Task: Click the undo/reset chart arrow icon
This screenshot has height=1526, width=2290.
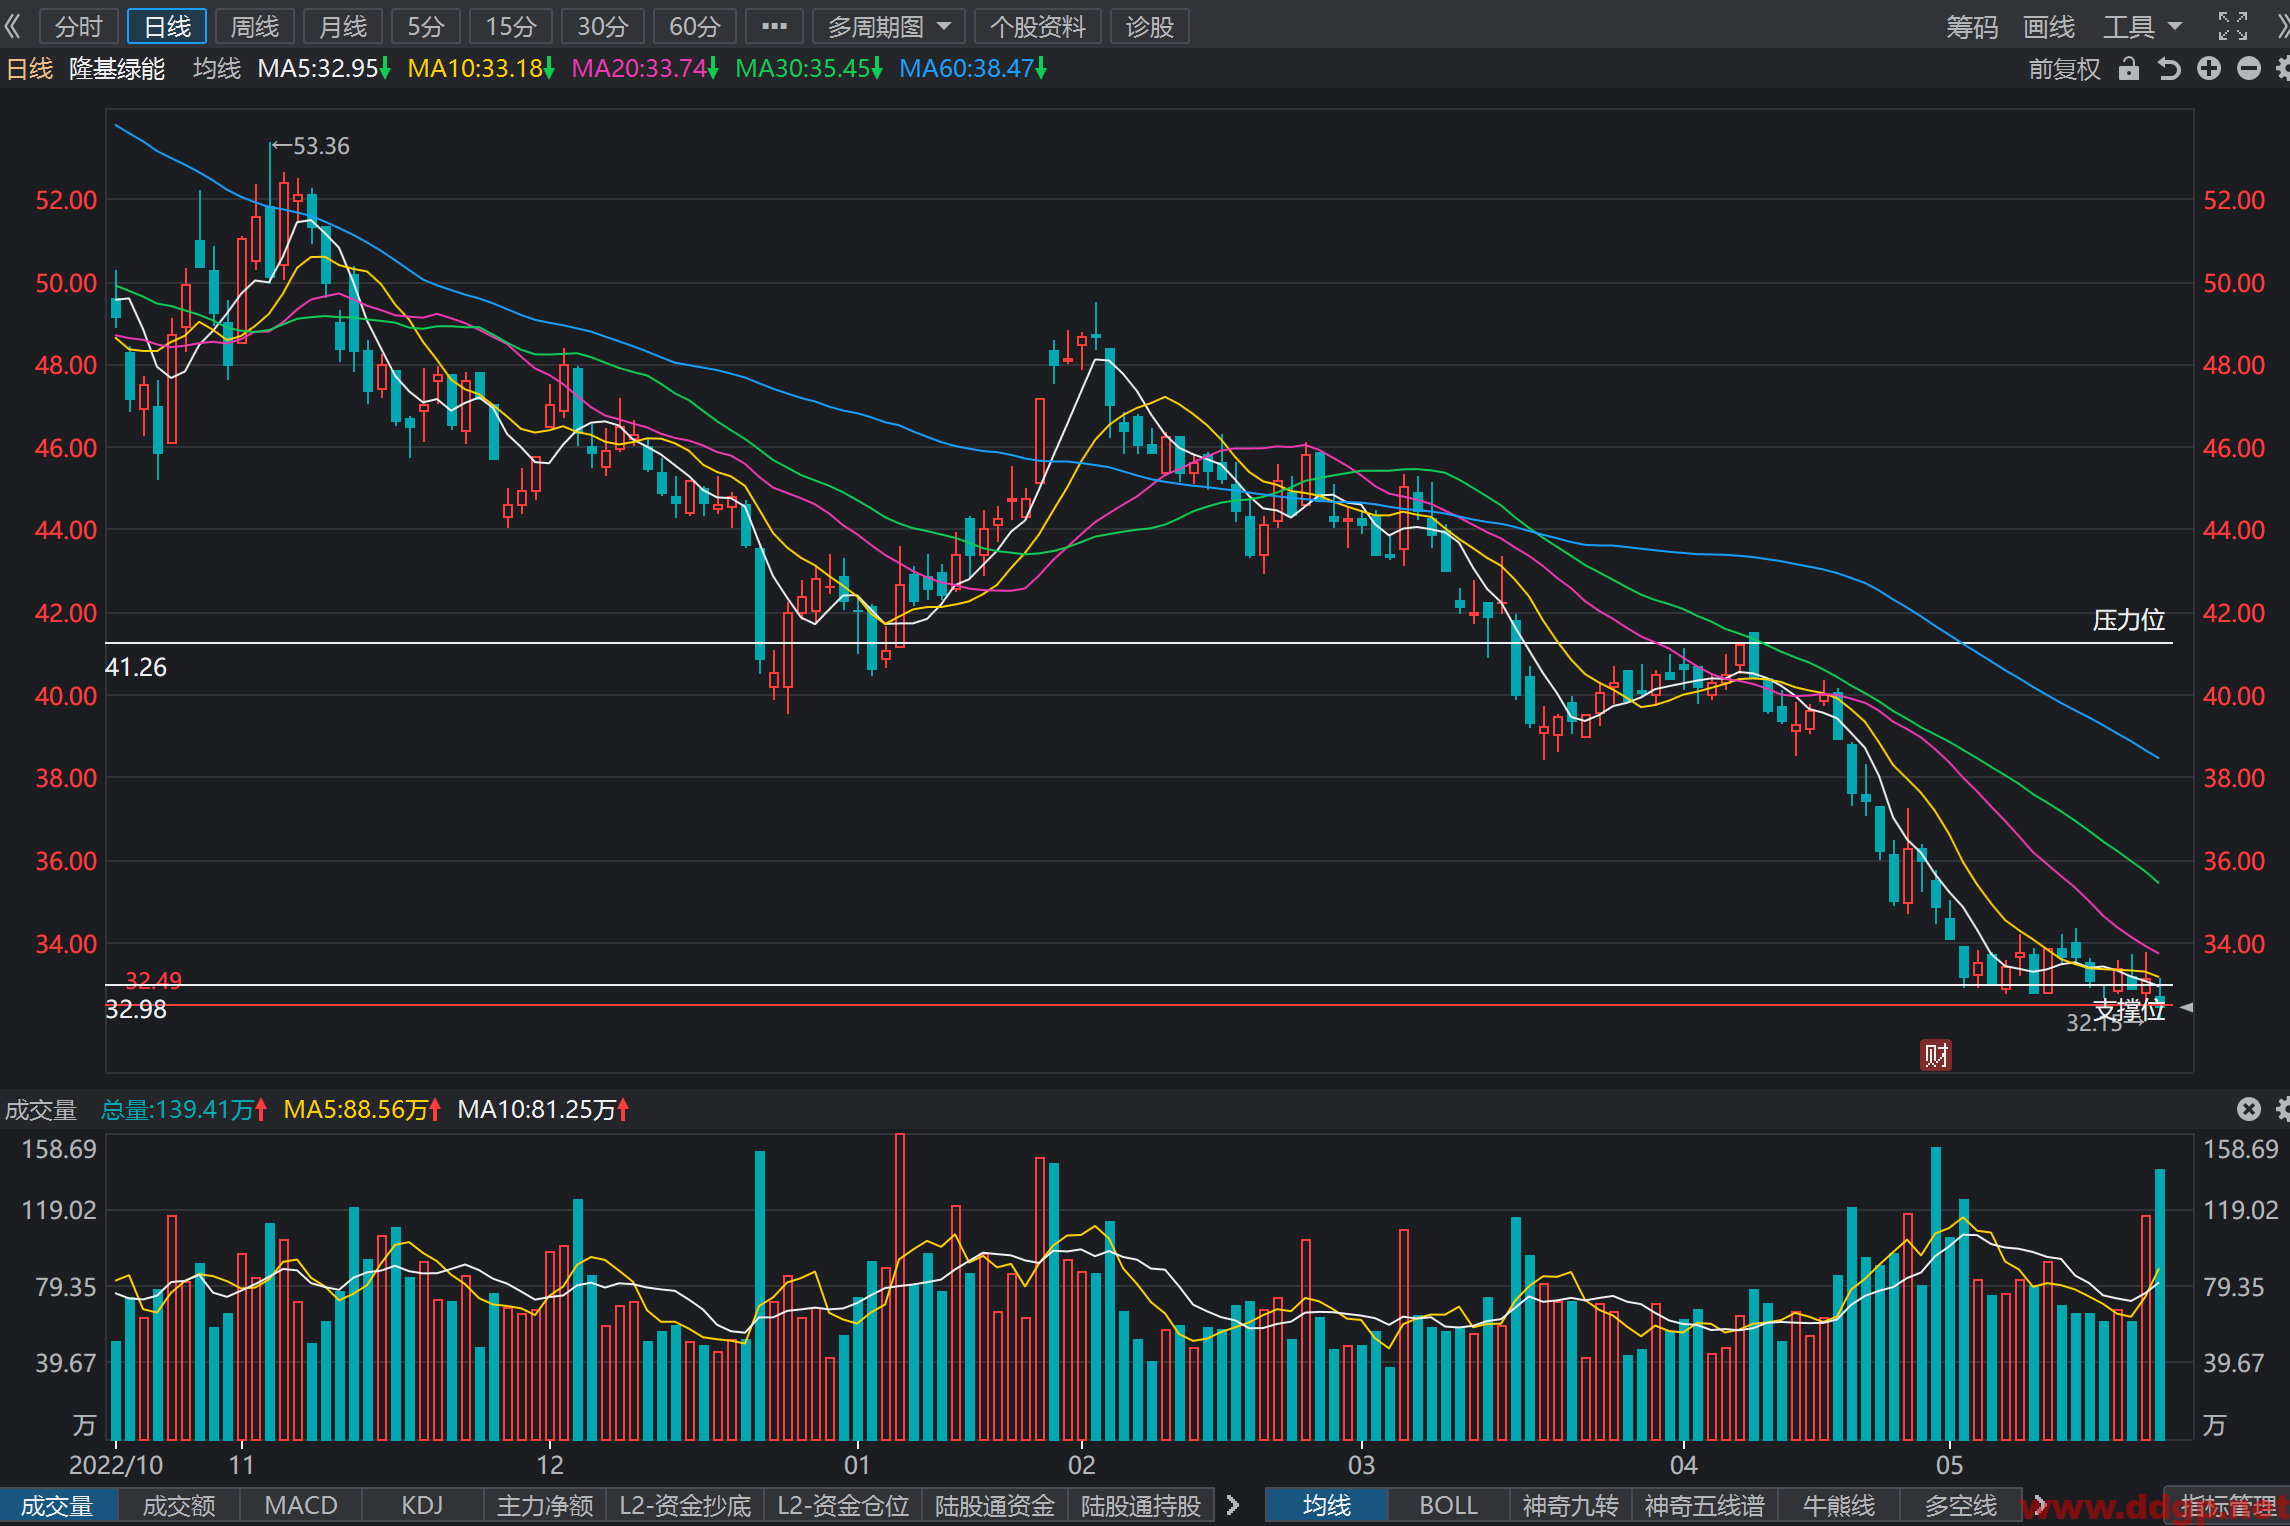Action: 2168,69
